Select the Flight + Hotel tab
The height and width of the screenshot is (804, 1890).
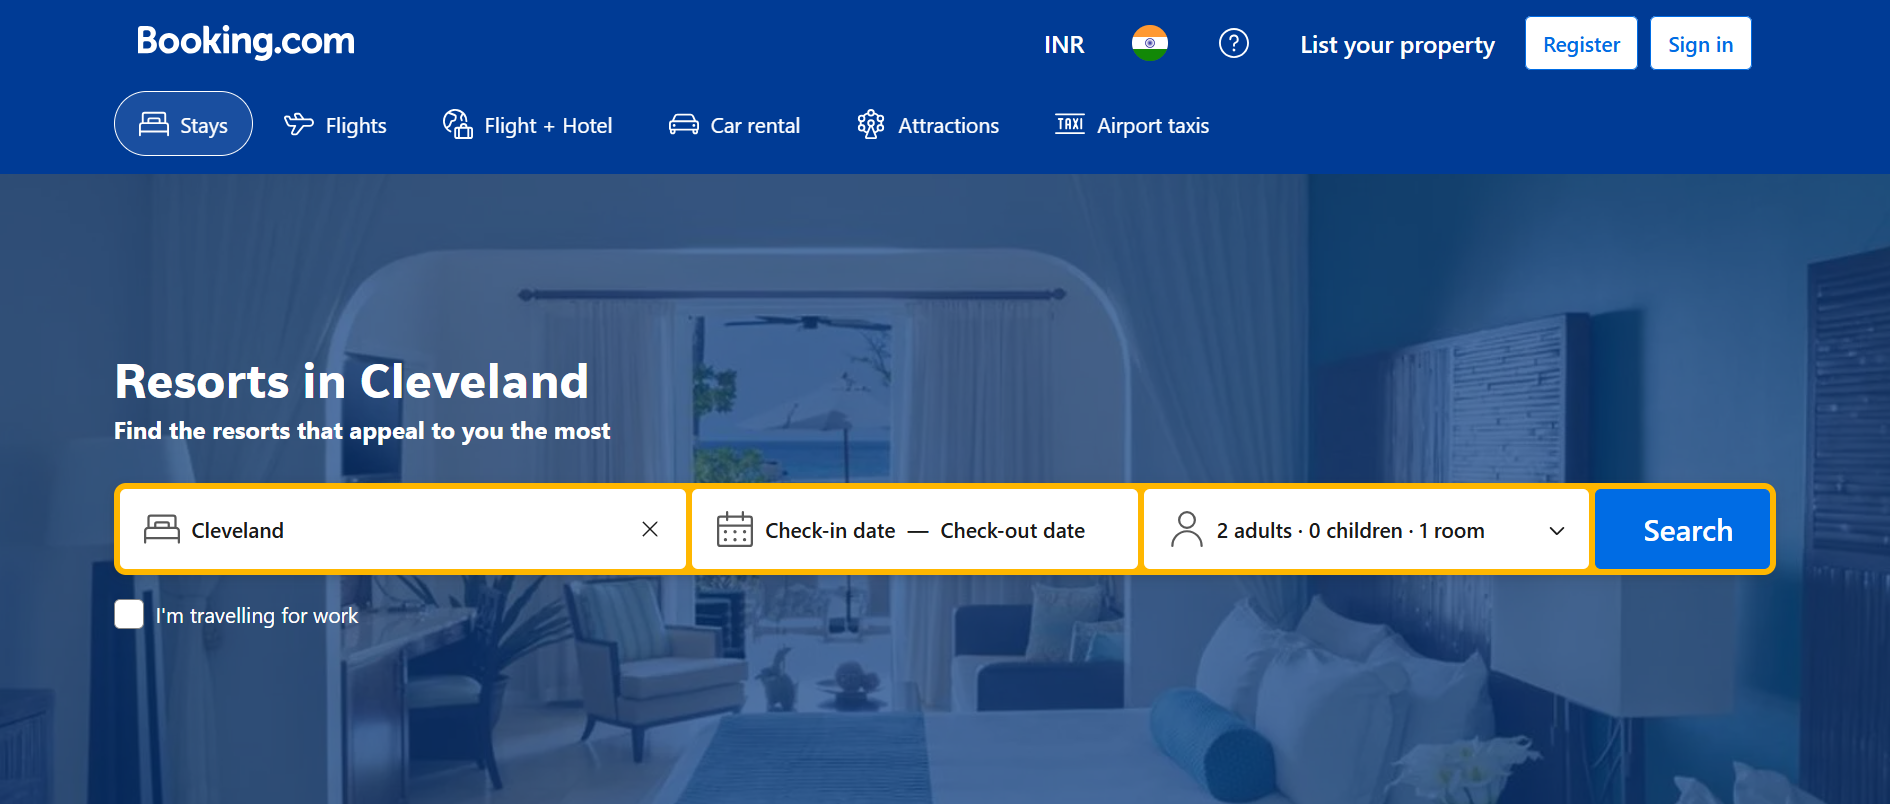tap(527, 125)
